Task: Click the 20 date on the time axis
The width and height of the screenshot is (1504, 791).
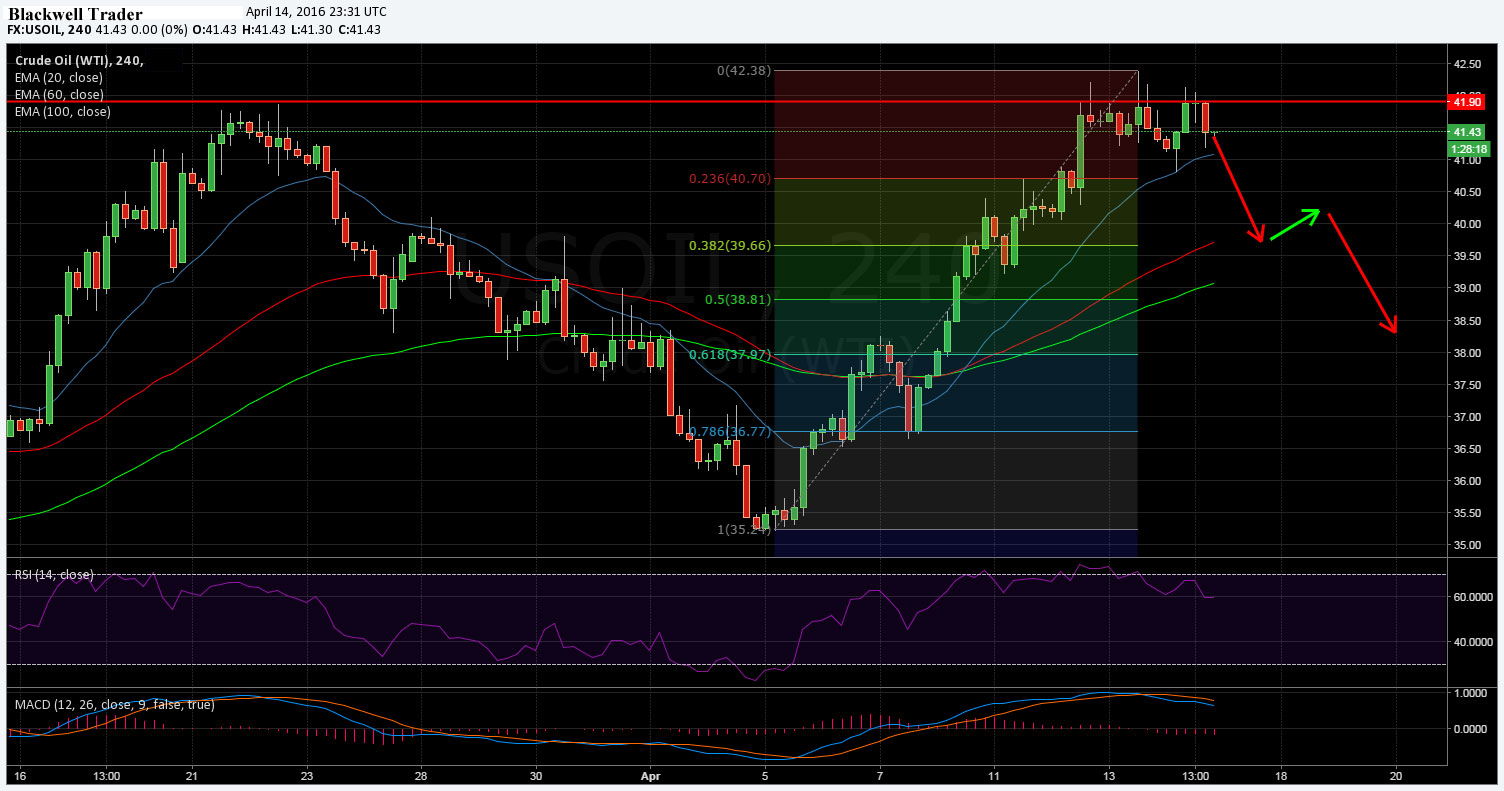Action: pyautogui.click(x=1396, y=775)
